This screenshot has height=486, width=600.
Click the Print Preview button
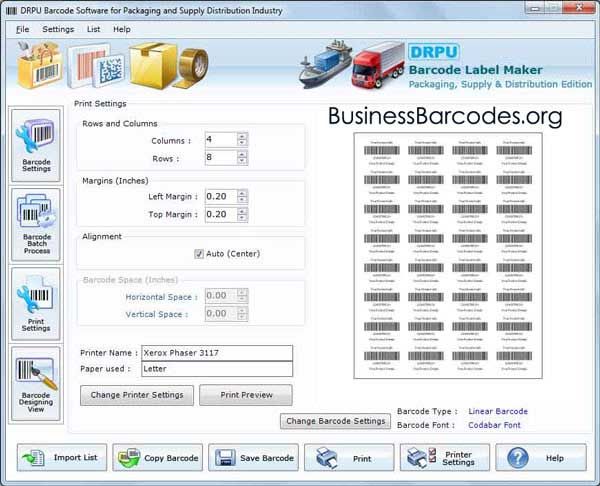pyautogui.click(x=246, y=395)
